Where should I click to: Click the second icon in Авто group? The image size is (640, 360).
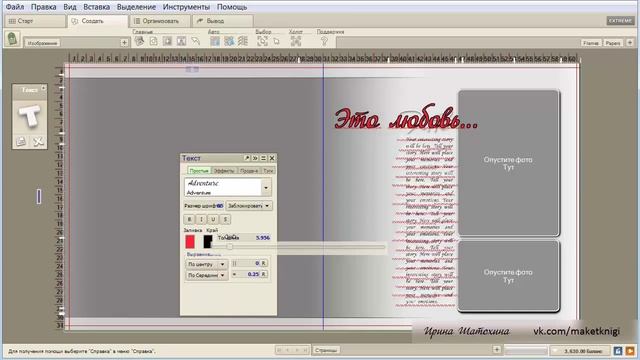(229, 41)
